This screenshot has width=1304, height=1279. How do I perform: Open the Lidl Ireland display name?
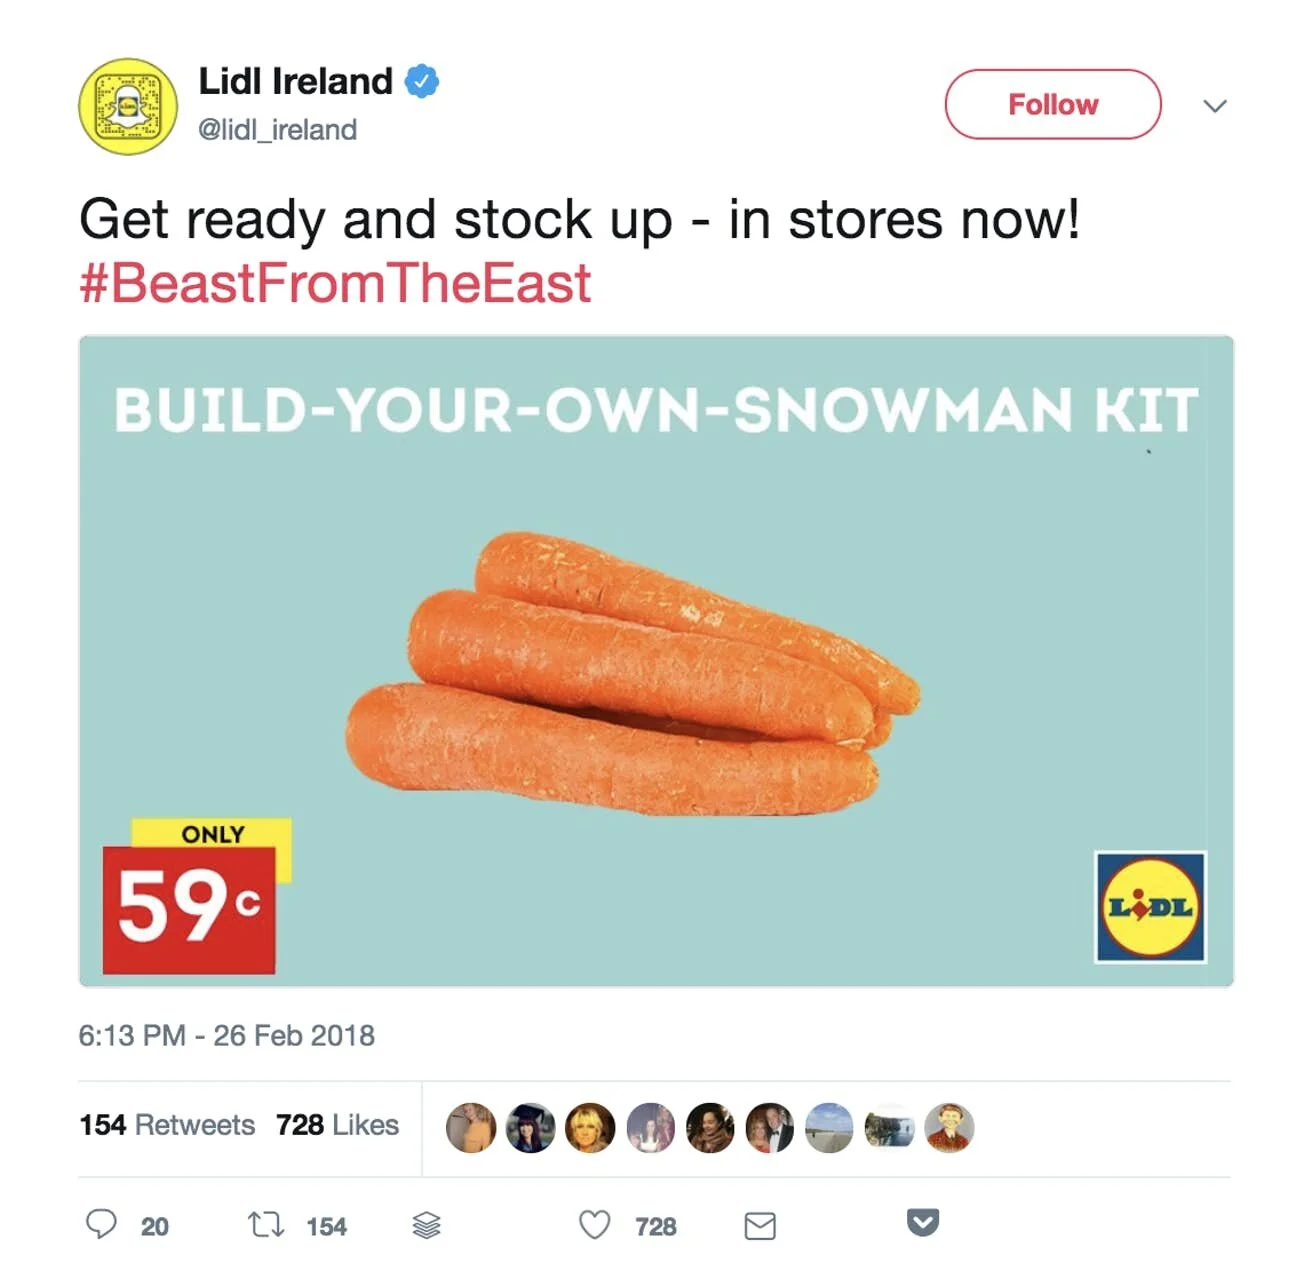[295, 81]
